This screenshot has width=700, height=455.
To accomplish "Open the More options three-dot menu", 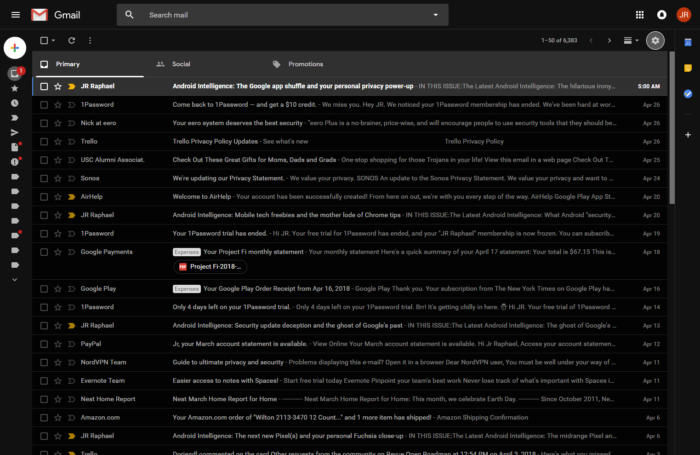I will pyautogui.click(x=90, y=41).
